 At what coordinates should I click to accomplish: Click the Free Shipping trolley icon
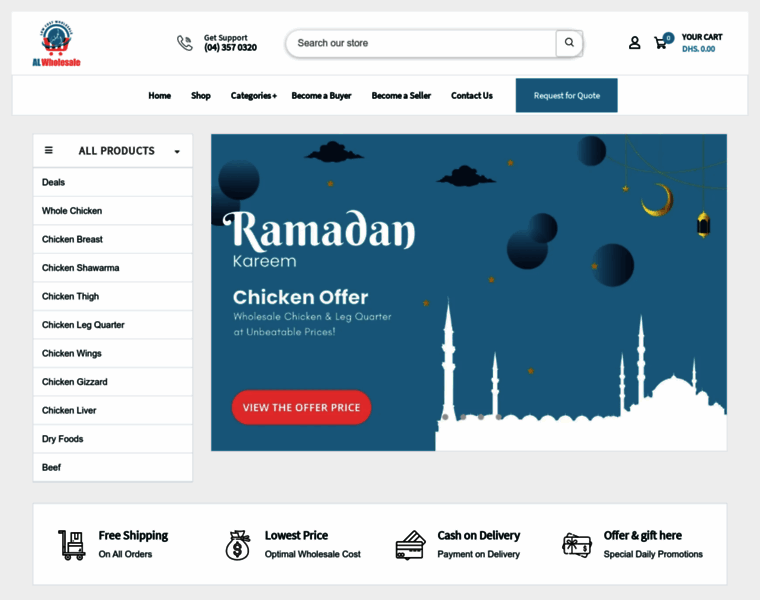pyautogui.click(x=72, y=545)
